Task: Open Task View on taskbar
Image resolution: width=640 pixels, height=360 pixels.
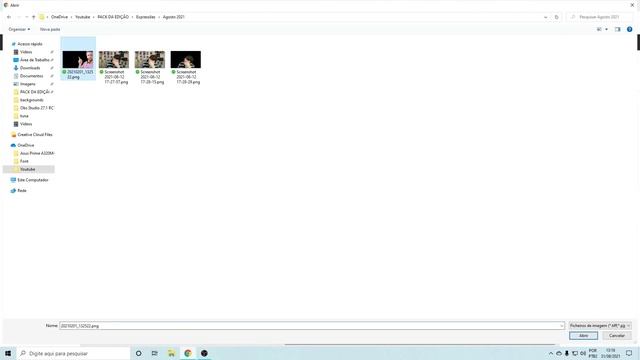Action: (x=155, y=353)
